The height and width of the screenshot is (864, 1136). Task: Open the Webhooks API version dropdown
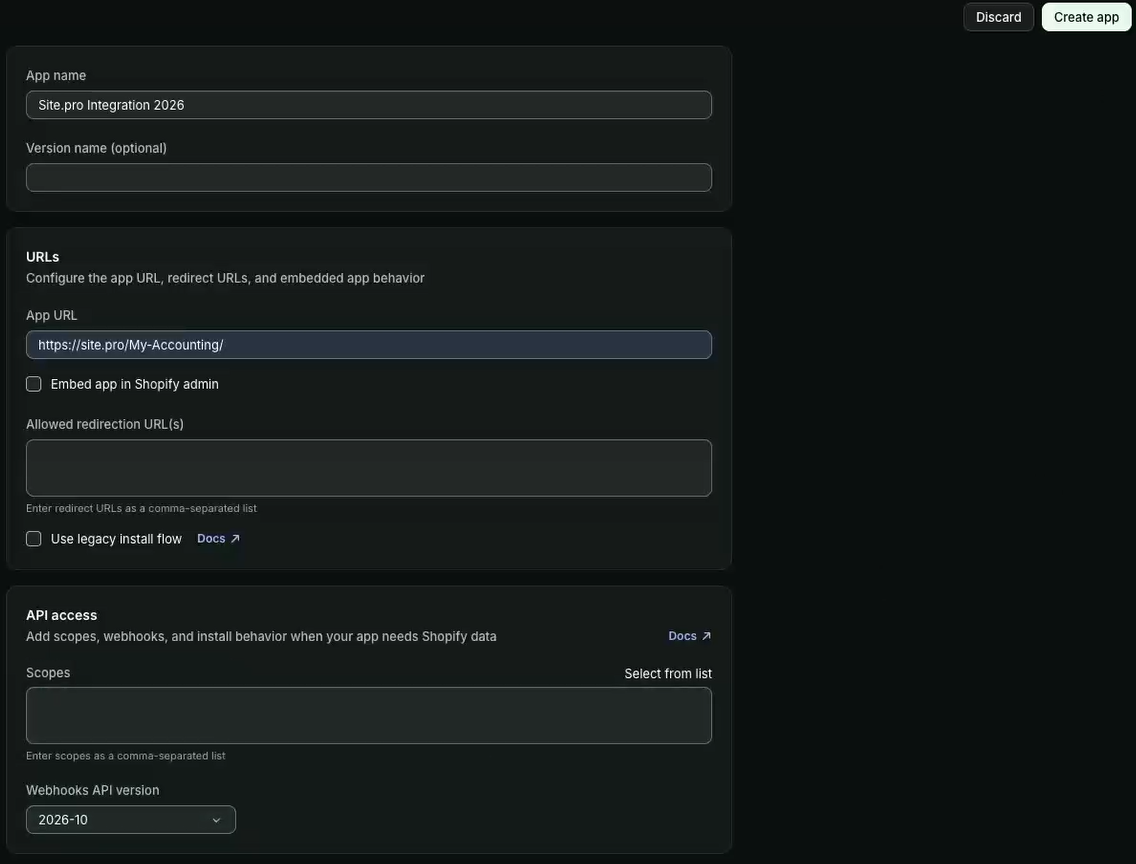[130, 820]
